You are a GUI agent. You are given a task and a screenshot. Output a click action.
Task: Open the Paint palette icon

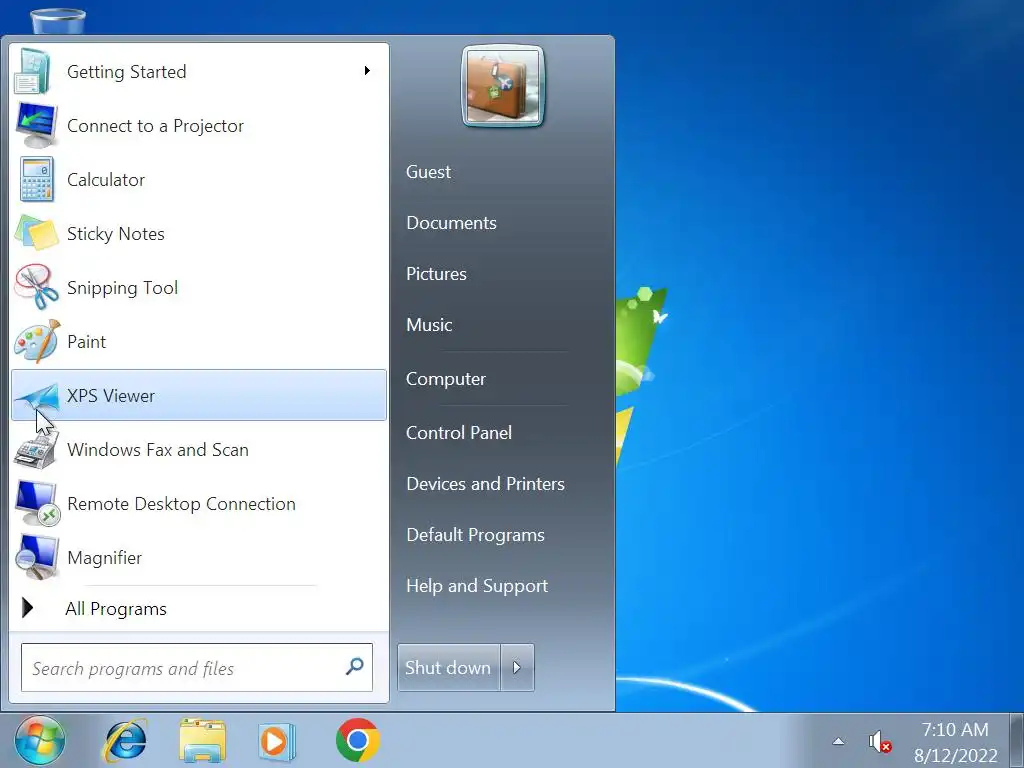coord(37,341)
